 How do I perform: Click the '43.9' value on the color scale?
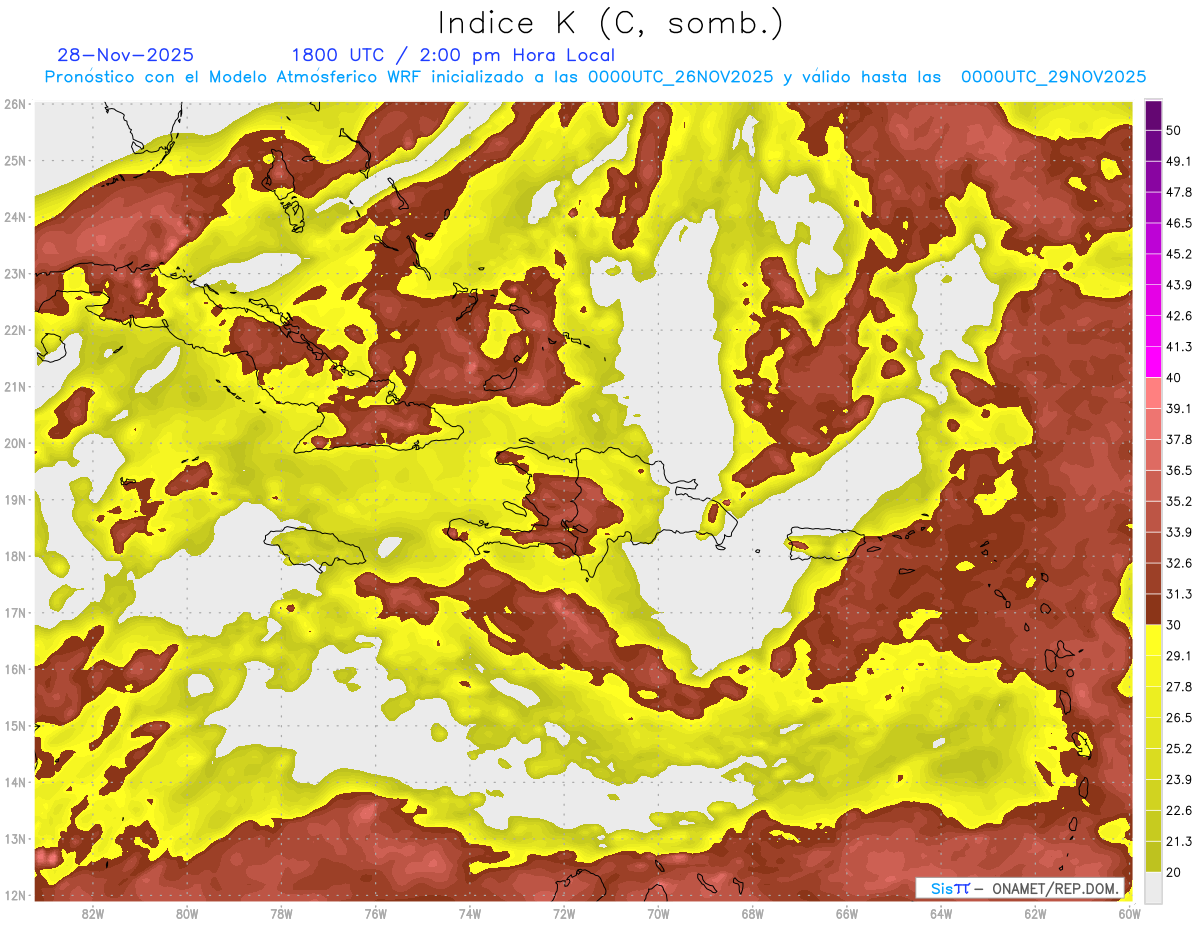pyautogui.click(x=1179, y=285)
